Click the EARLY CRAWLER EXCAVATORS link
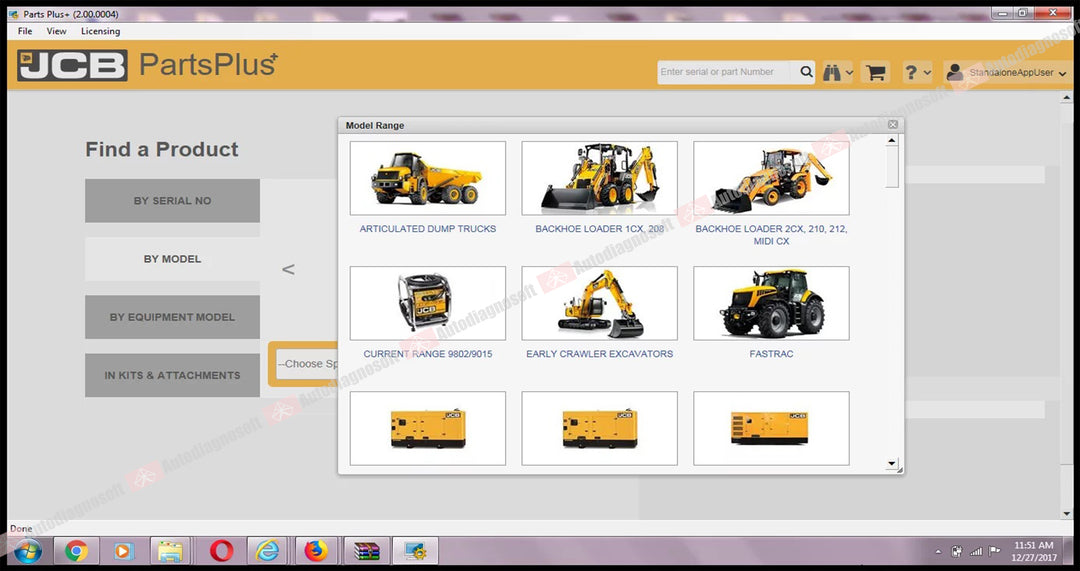Screen dimensions: 1080x571 pos(599,354)
